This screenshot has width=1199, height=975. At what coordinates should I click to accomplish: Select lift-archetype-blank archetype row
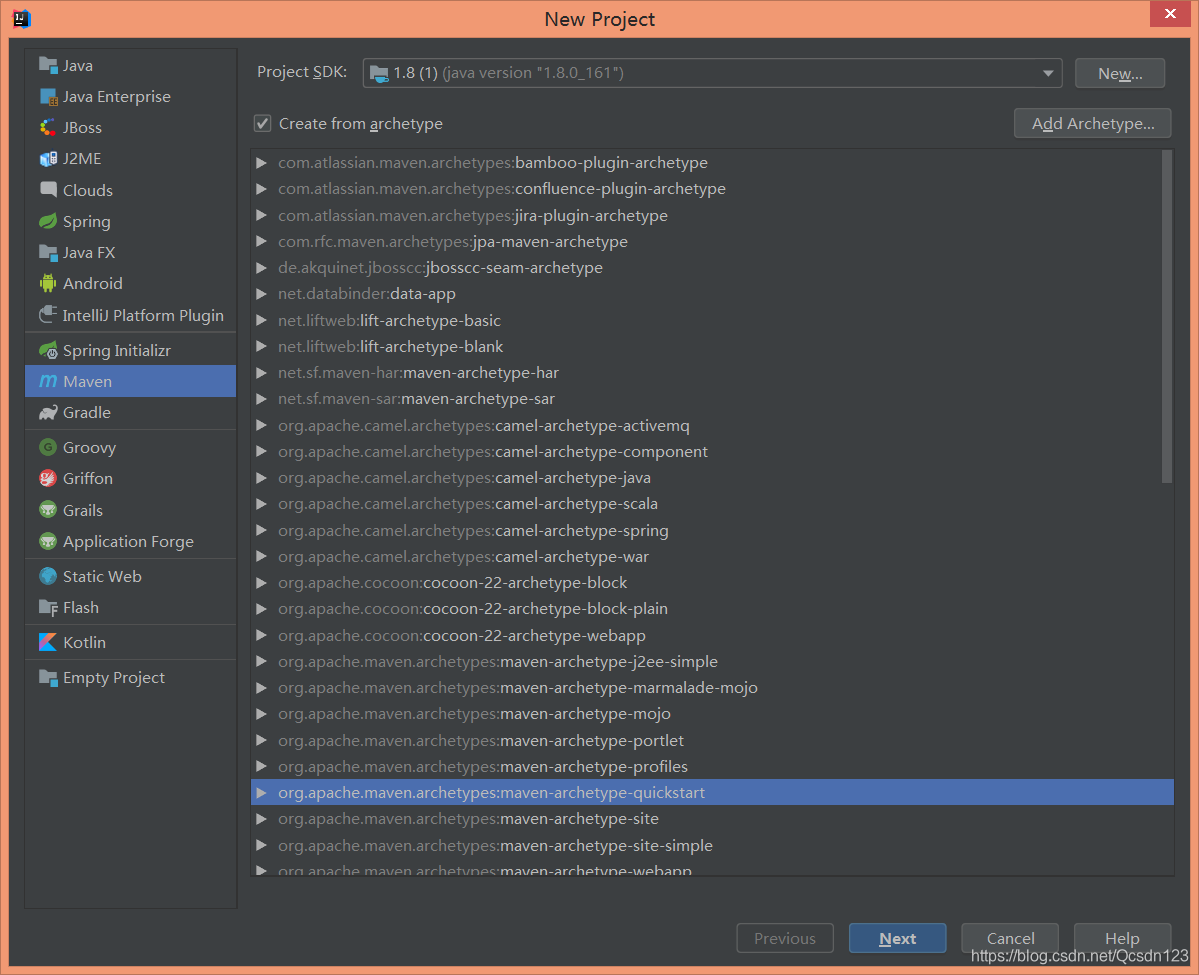pyautogui.click(x=712, y=346)
